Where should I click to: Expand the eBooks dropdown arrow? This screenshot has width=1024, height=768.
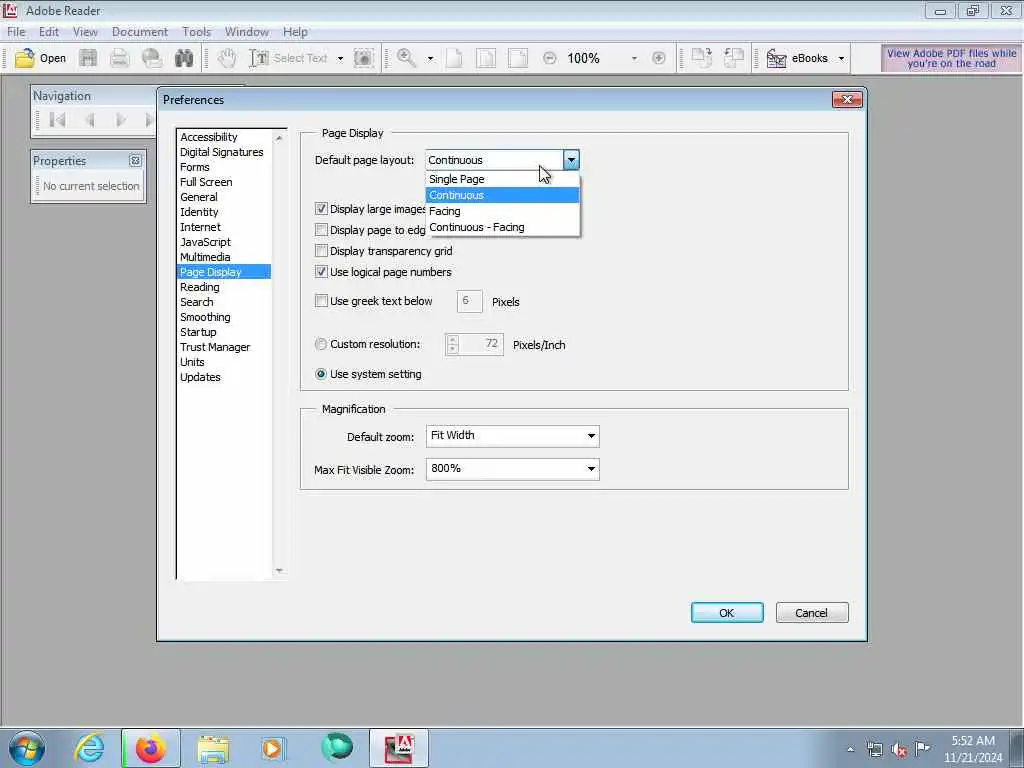pyautogui.click(x=841, y=58)
